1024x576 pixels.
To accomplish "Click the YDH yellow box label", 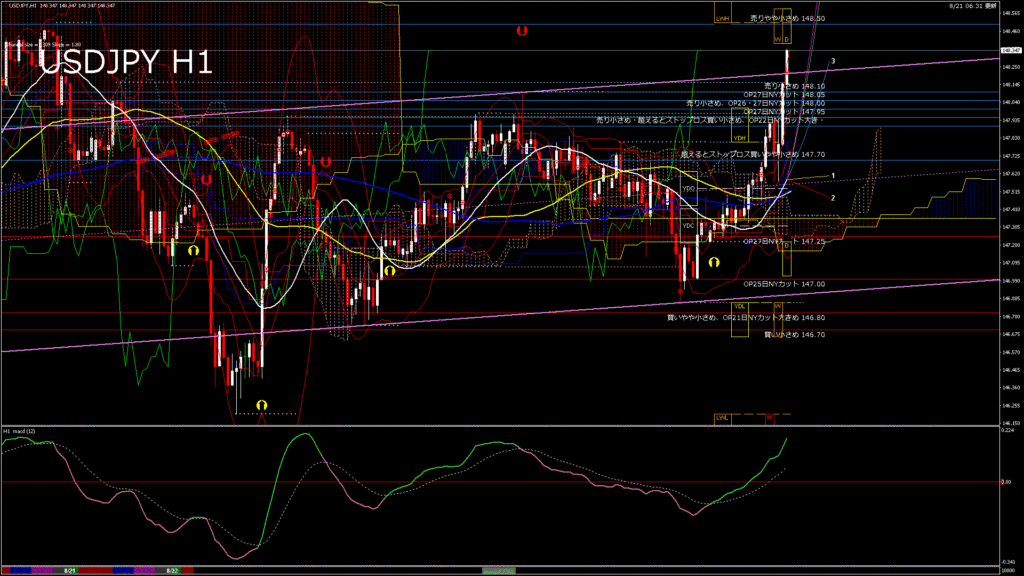I will [x=740, y=138].
